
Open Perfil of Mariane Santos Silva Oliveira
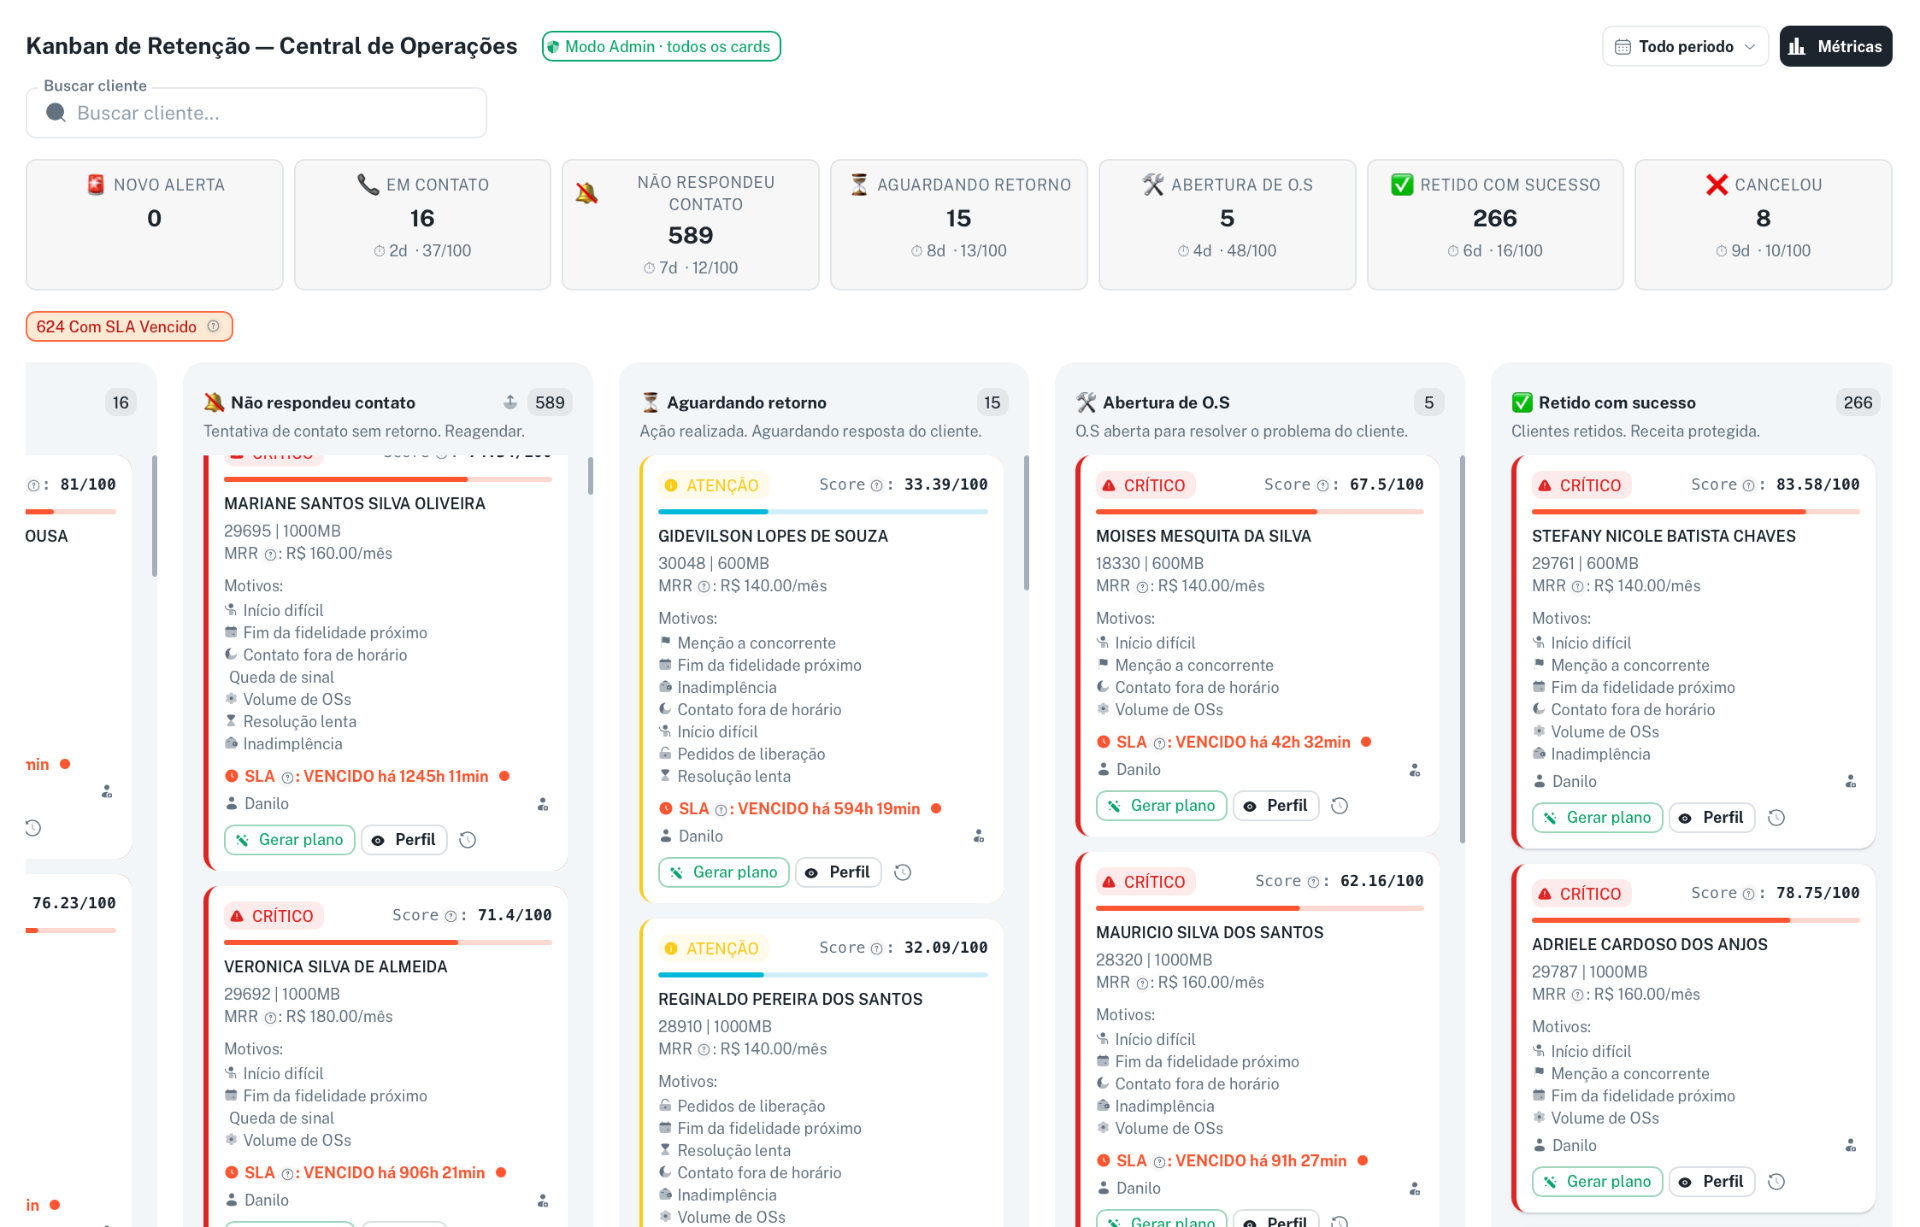coord(404,839)
